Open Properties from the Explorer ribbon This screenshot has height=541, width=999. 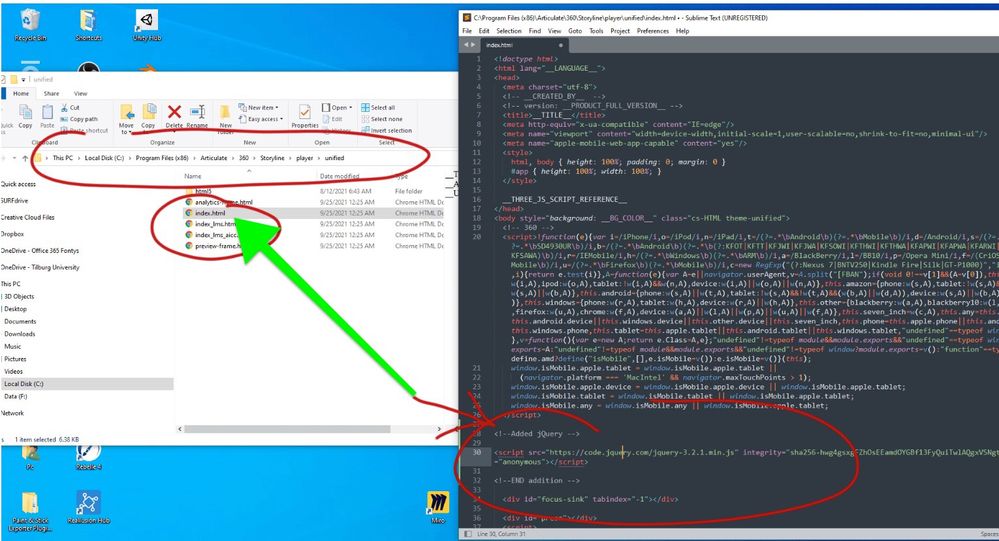(305, 116)
